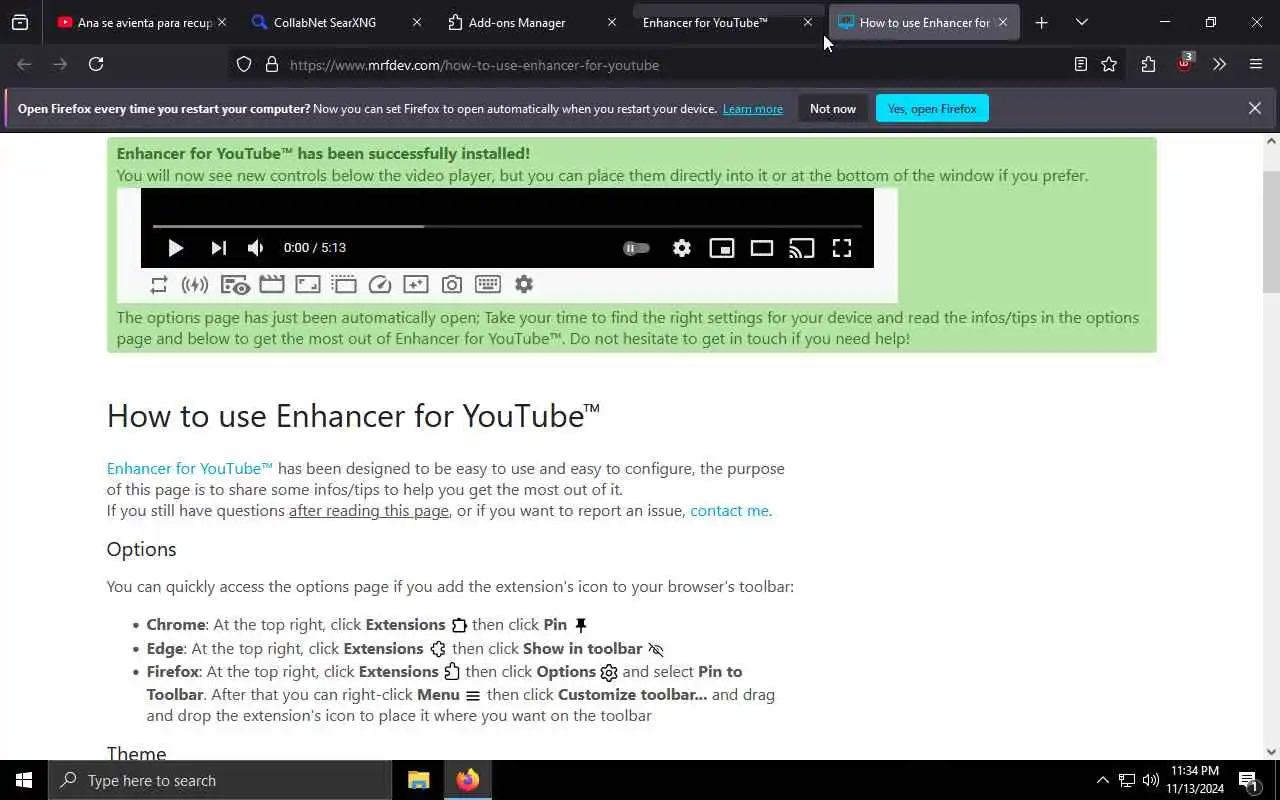Click the fullscreen icon in player preview
Screen dimensions: 1280x800
click(842, 248)
